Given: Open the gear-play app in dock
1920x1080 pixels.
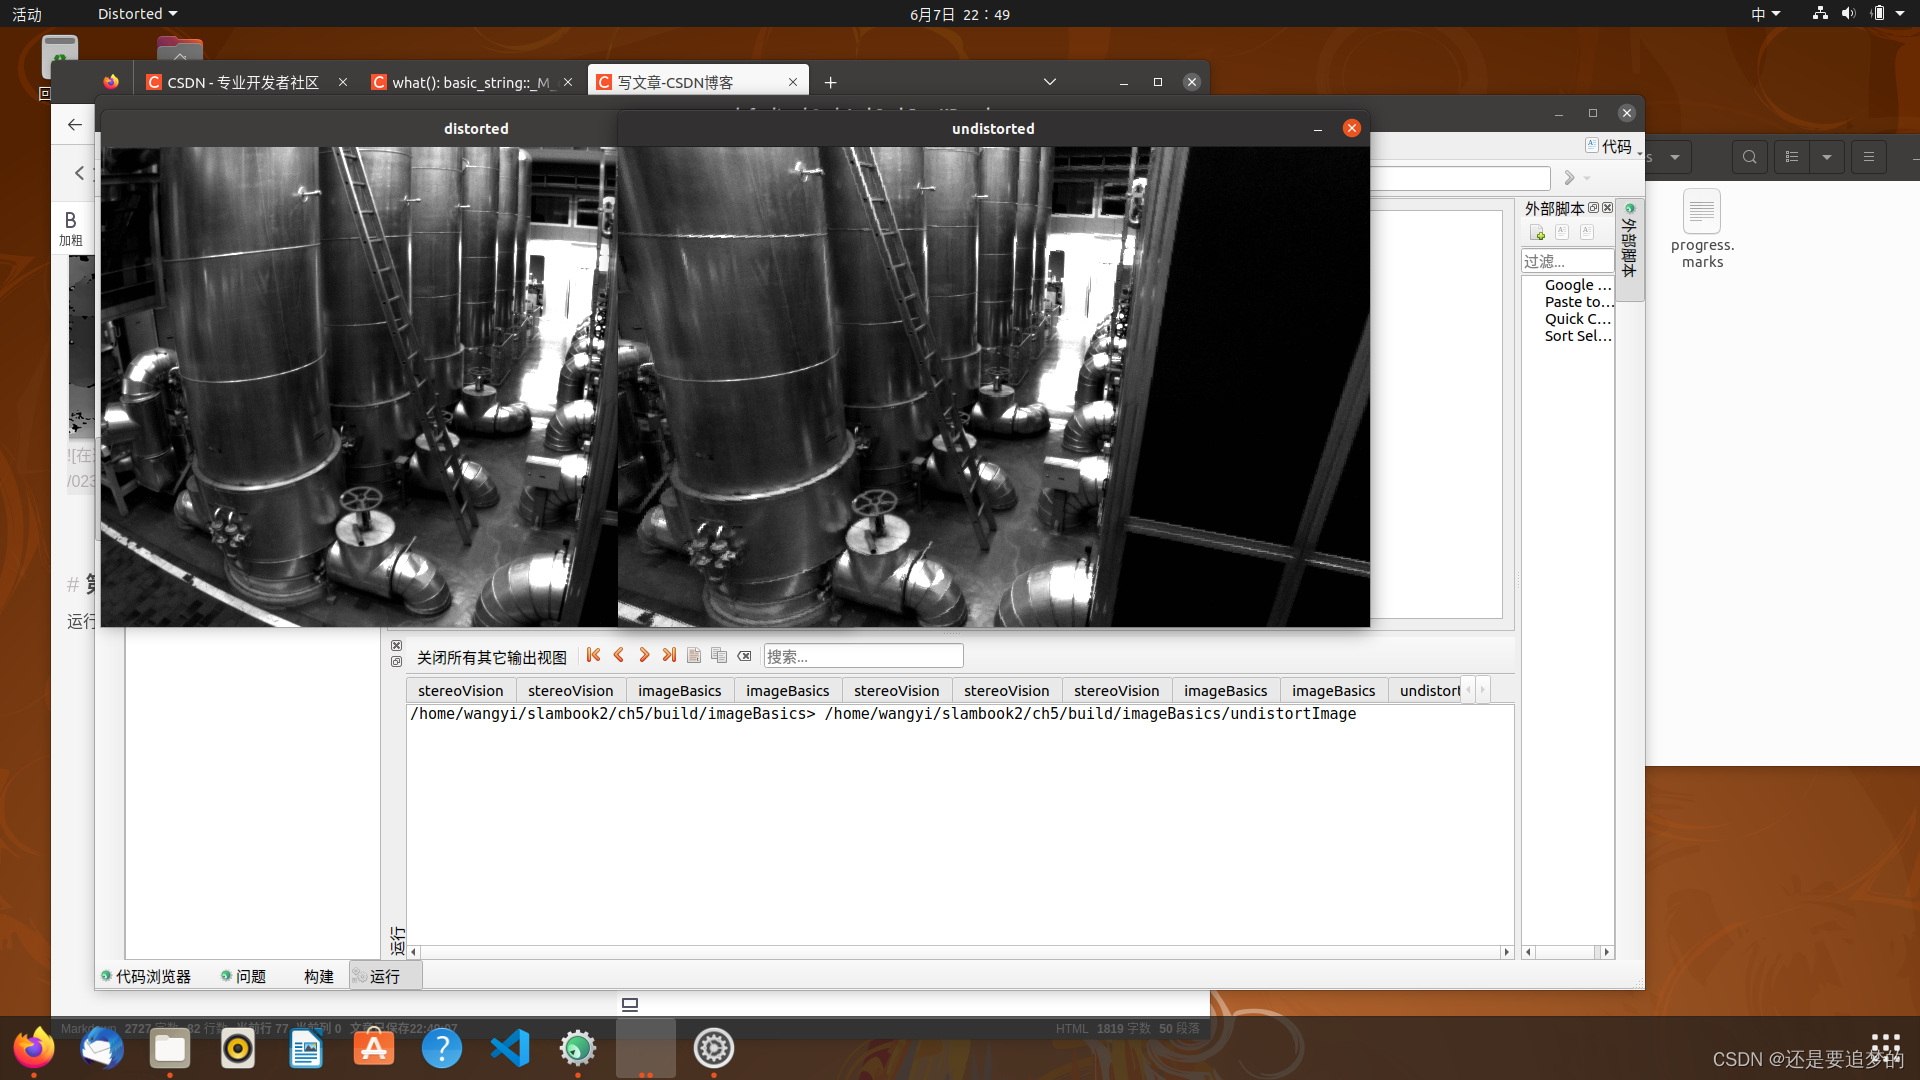Looking at the screenshot, I should tap(714, 1048).
